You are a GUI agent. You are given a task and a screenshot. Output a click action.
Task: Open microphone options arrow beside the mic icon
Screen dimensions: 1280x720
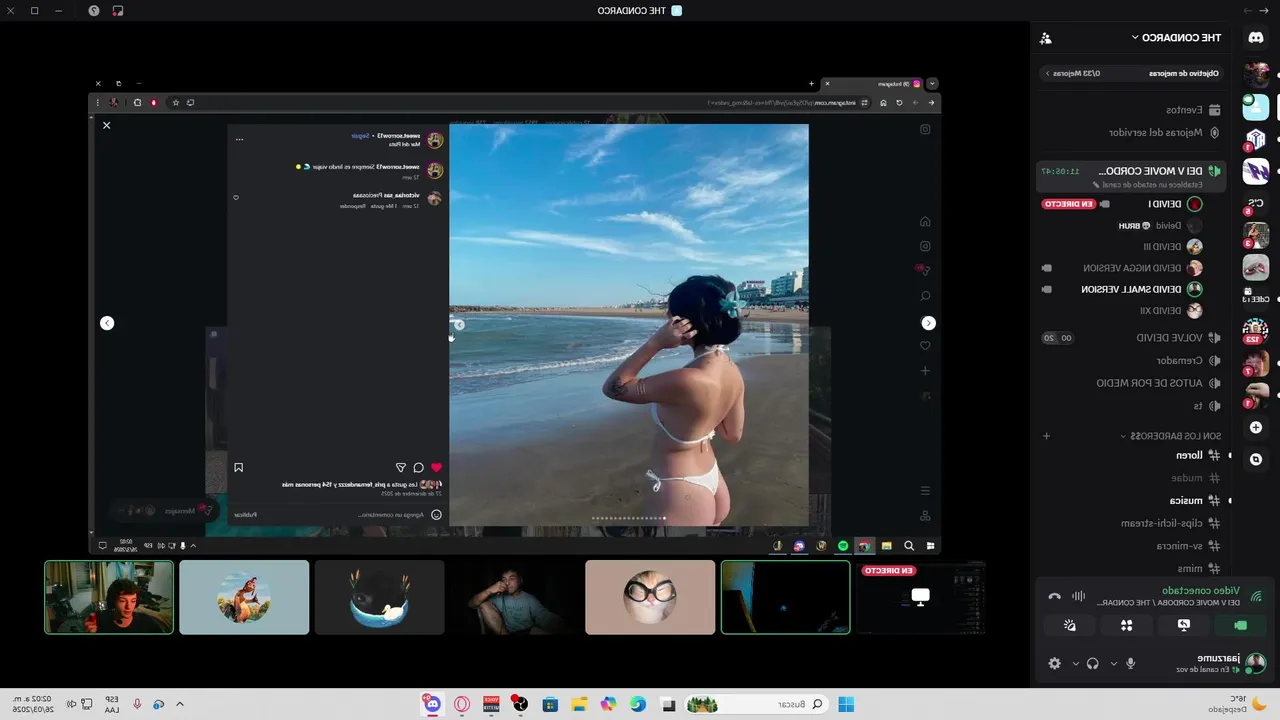tap(1114, 663)
